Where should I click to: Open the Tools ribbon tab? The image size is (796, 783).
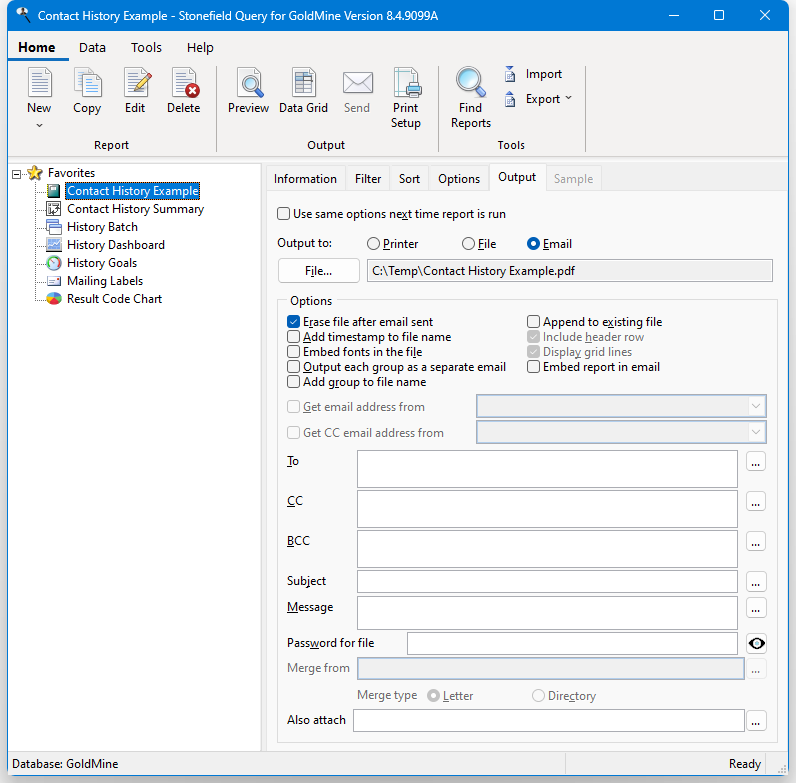(x=146, y=48)
